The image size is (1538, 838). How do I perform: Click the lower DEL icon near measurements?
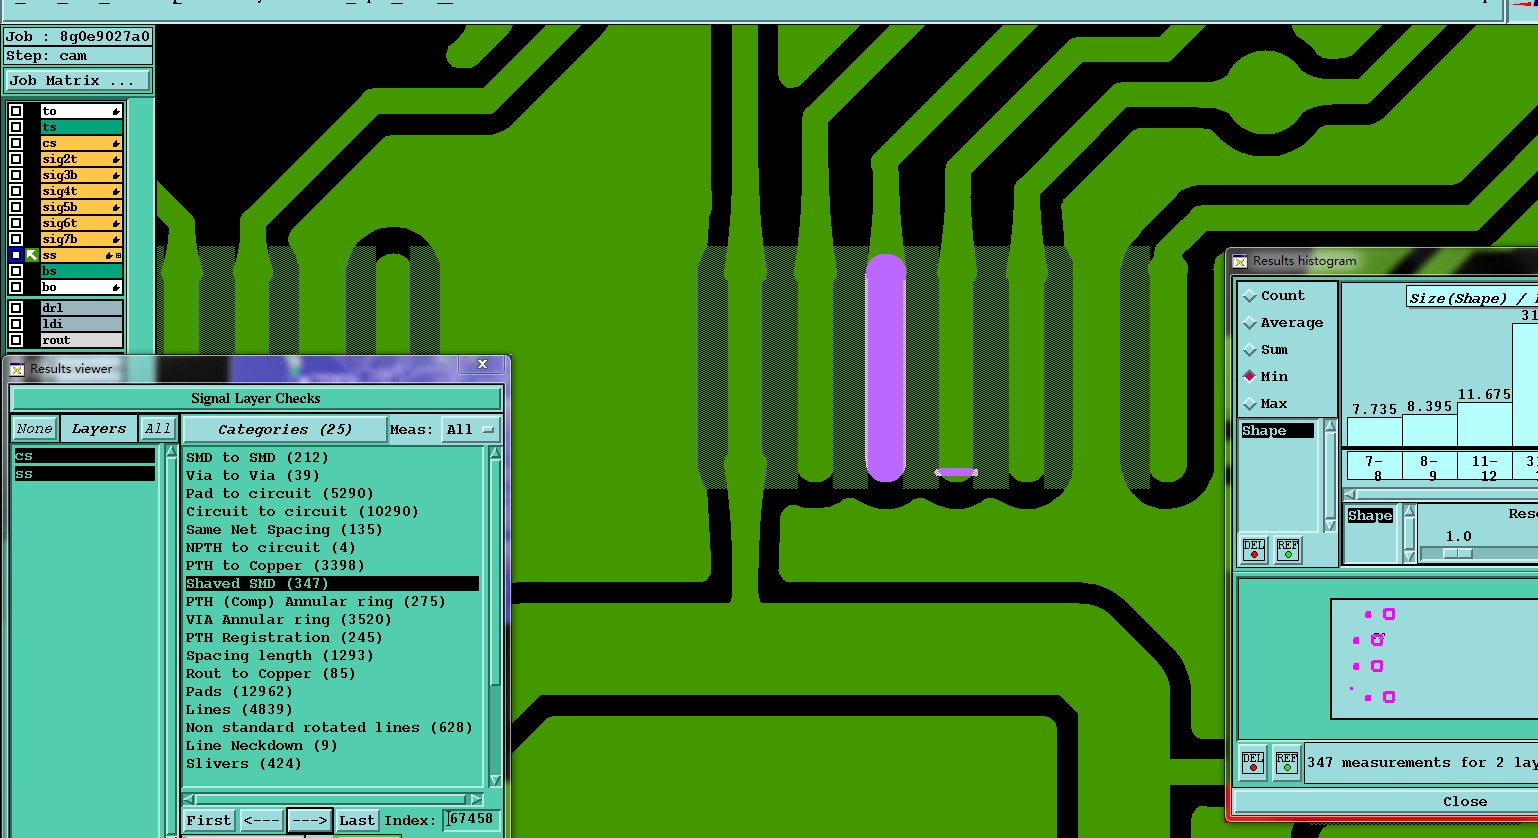[x=1253, y=763]
